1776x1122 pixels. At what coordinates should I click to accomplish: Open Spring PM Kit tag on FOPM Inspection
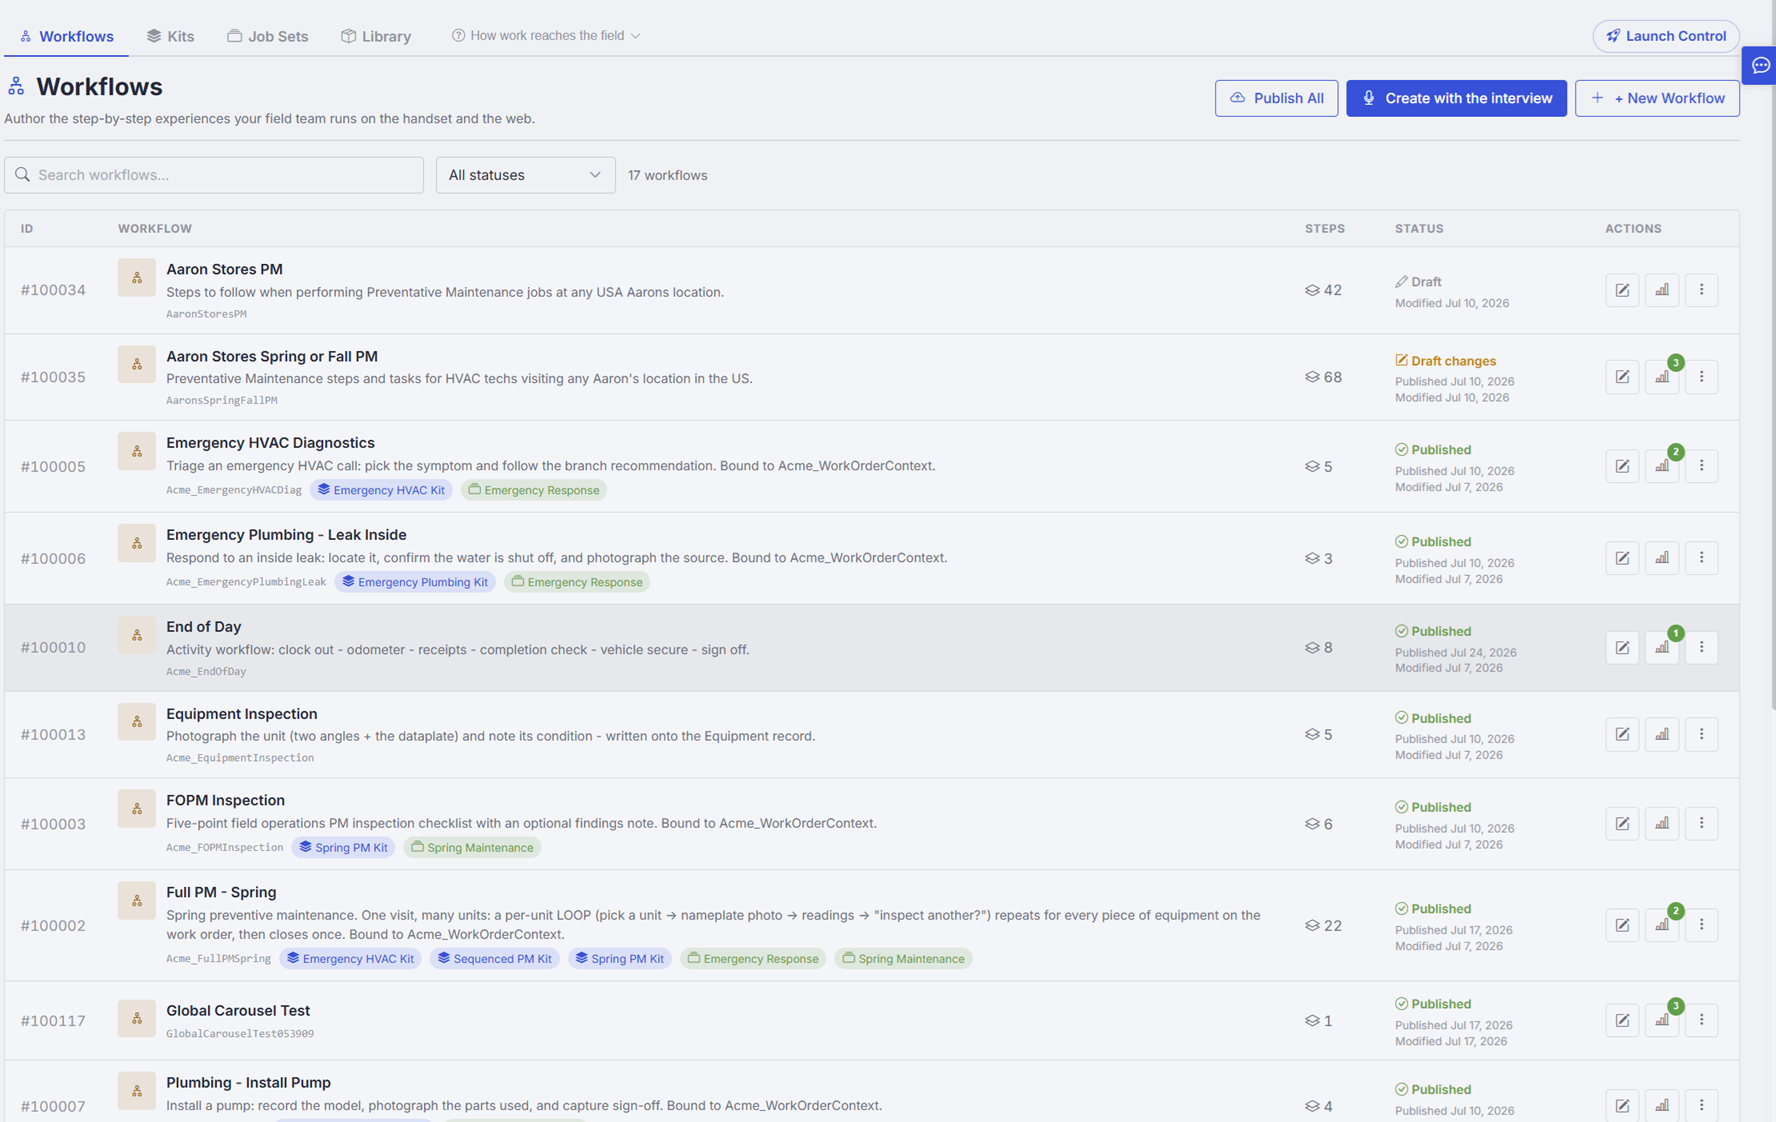tap(343, 847)
